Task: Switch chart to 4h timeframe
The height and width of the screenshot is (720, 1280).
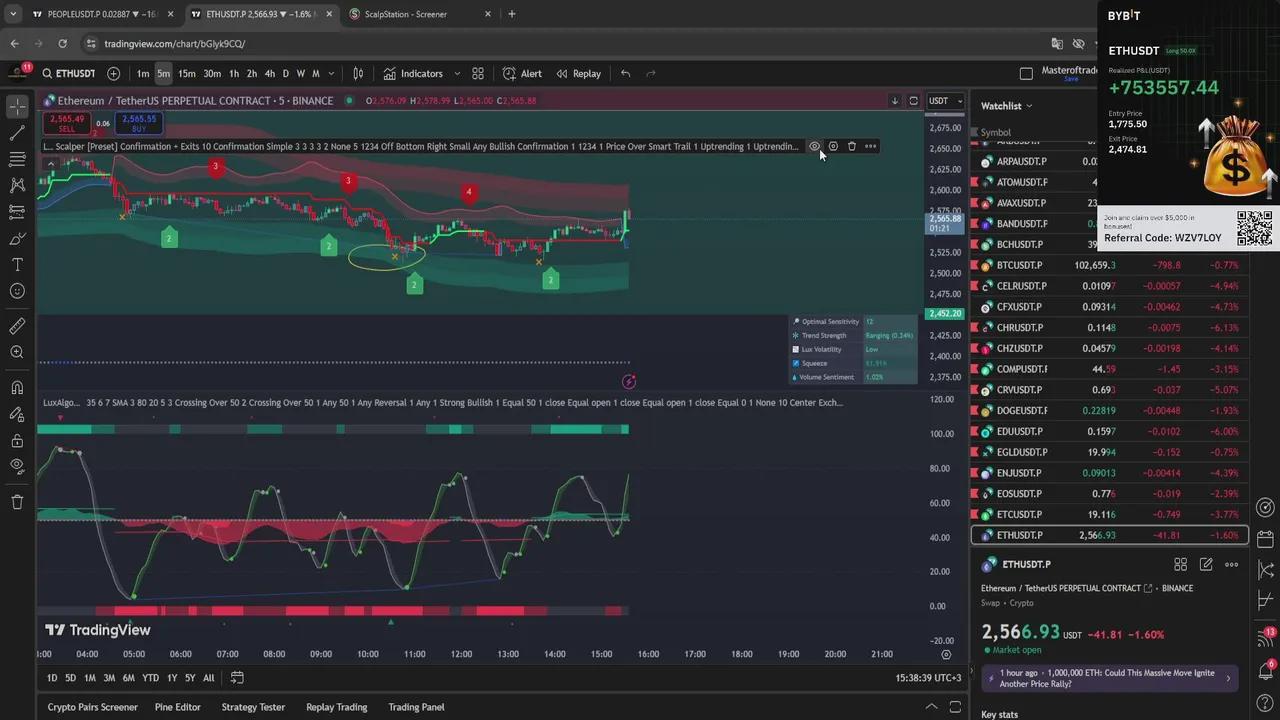Action: click(269, 73)
